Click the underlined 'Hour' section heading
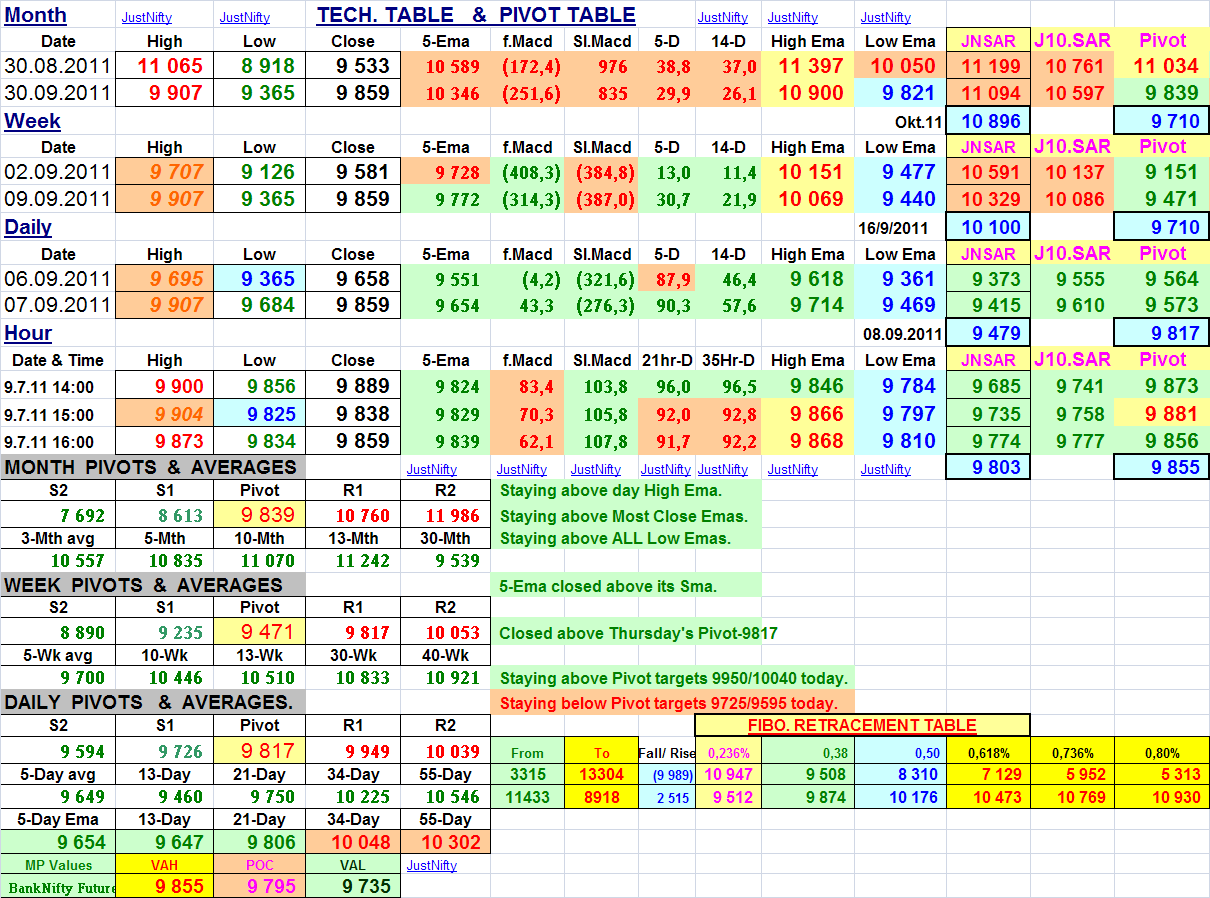The height and width of the screenshot is (898, 1210). point(28,333)
